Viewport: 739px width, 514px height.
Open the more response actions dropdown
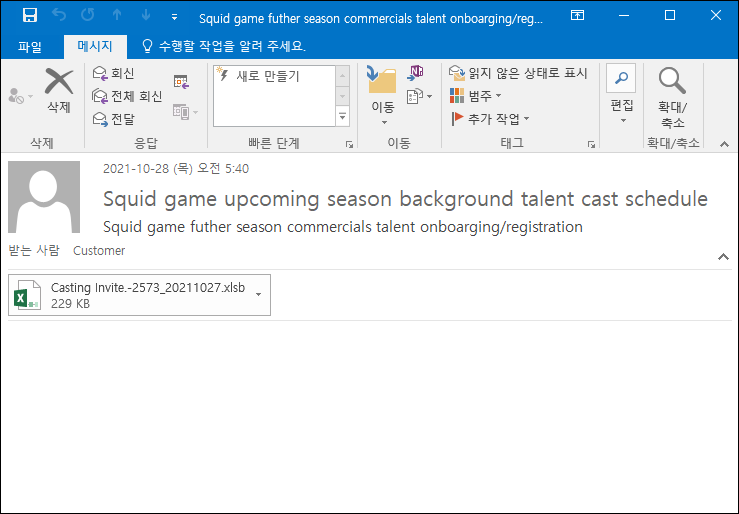coord(185,112)
